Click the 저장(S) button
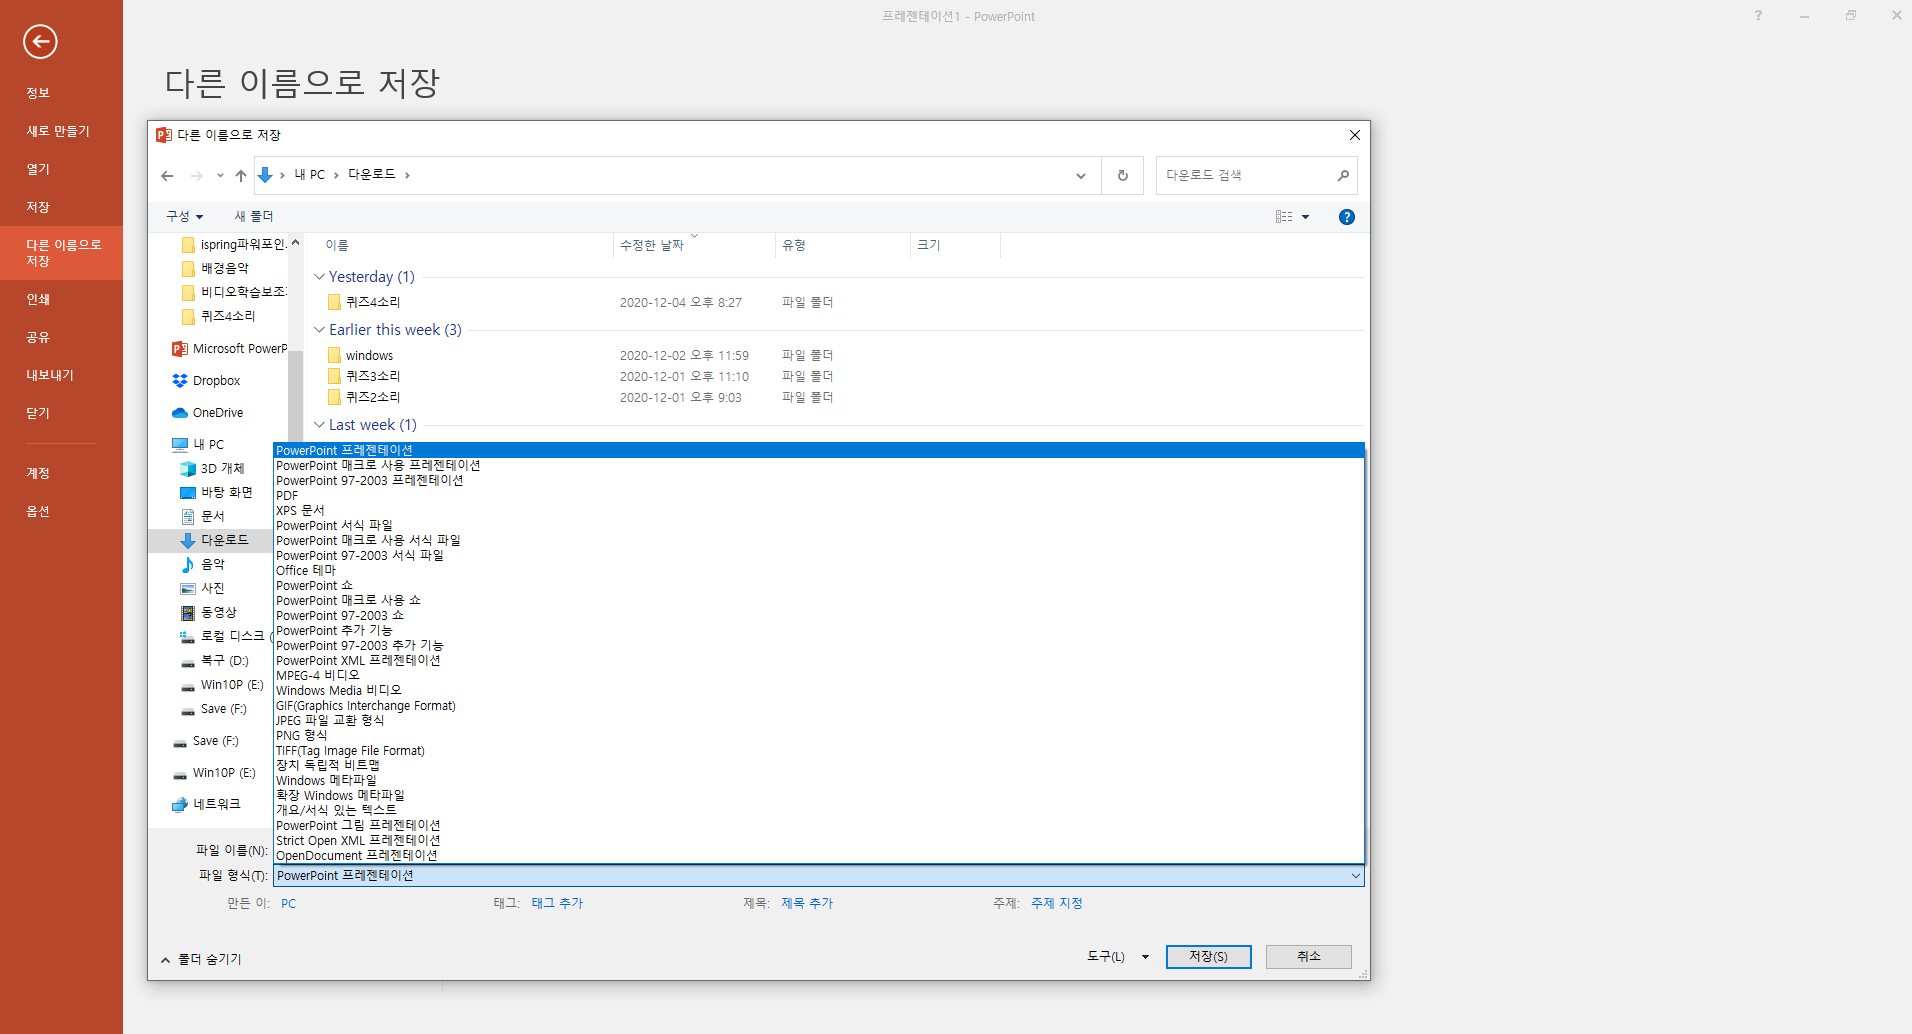The image size is (1912, 1034). point(1208,957)
